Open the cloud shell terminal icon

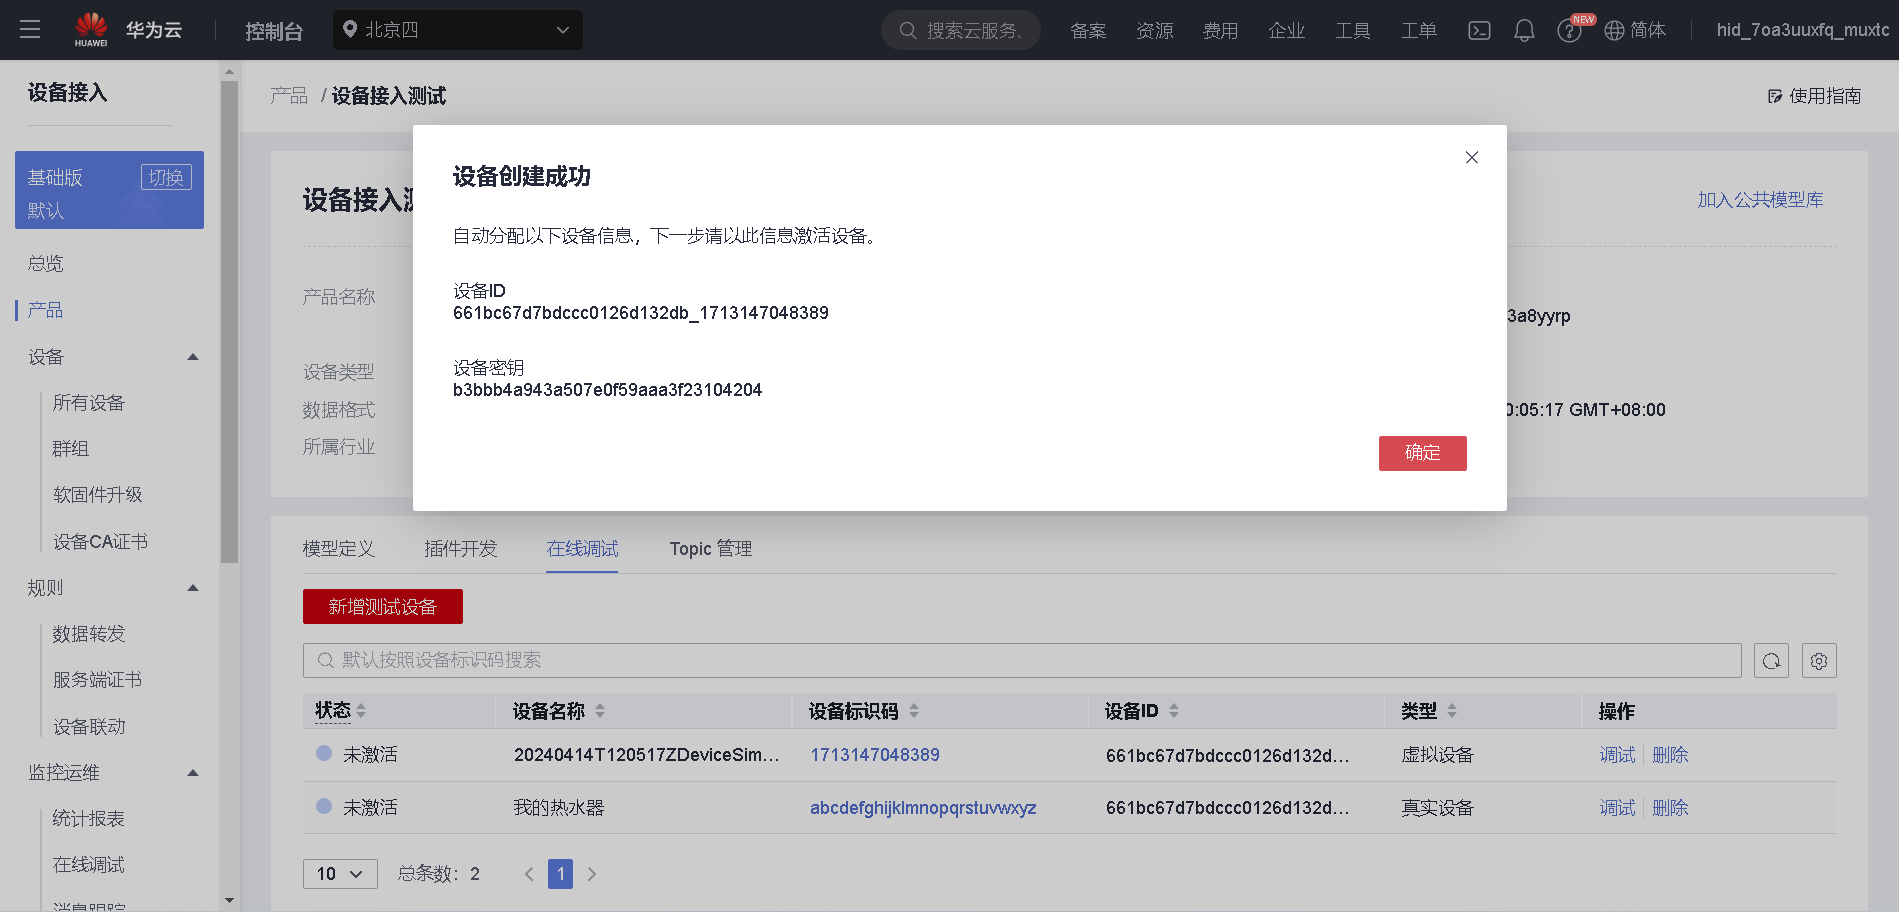[1479, 31]
